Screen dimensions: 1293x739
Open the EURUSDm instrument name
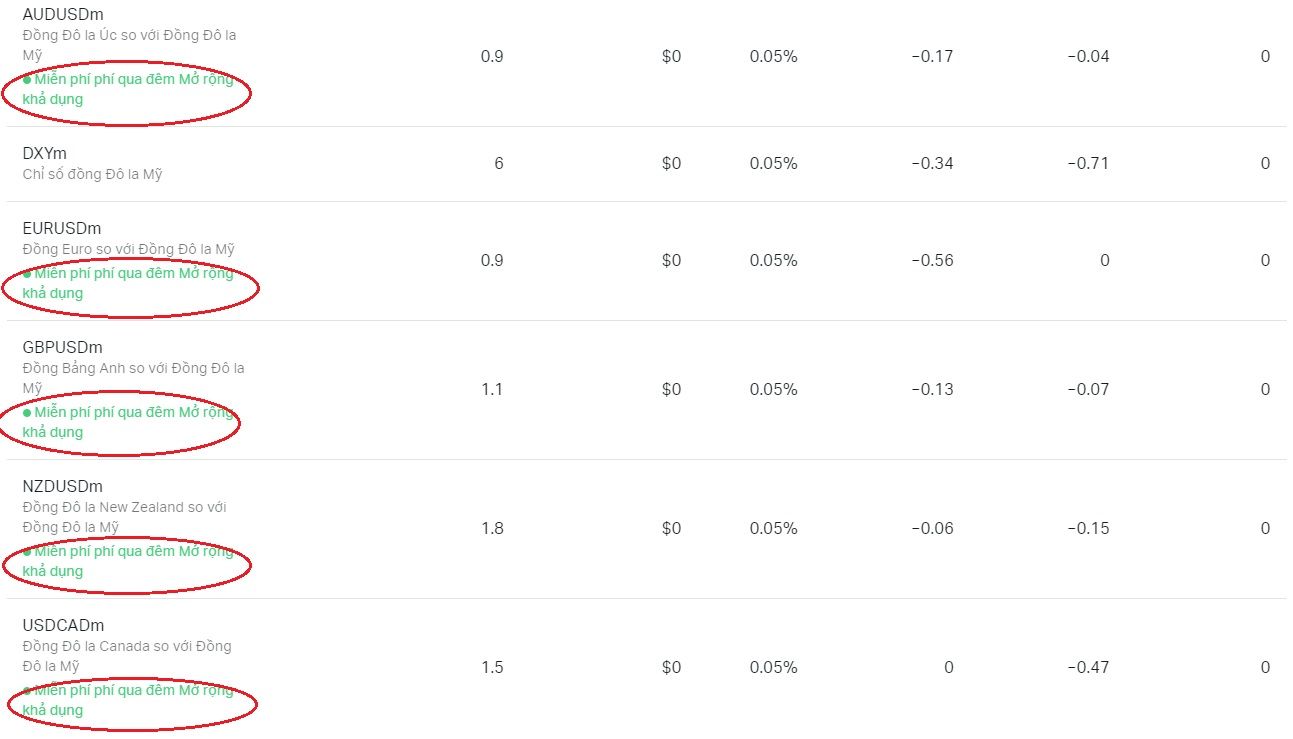tap(62, 228)
